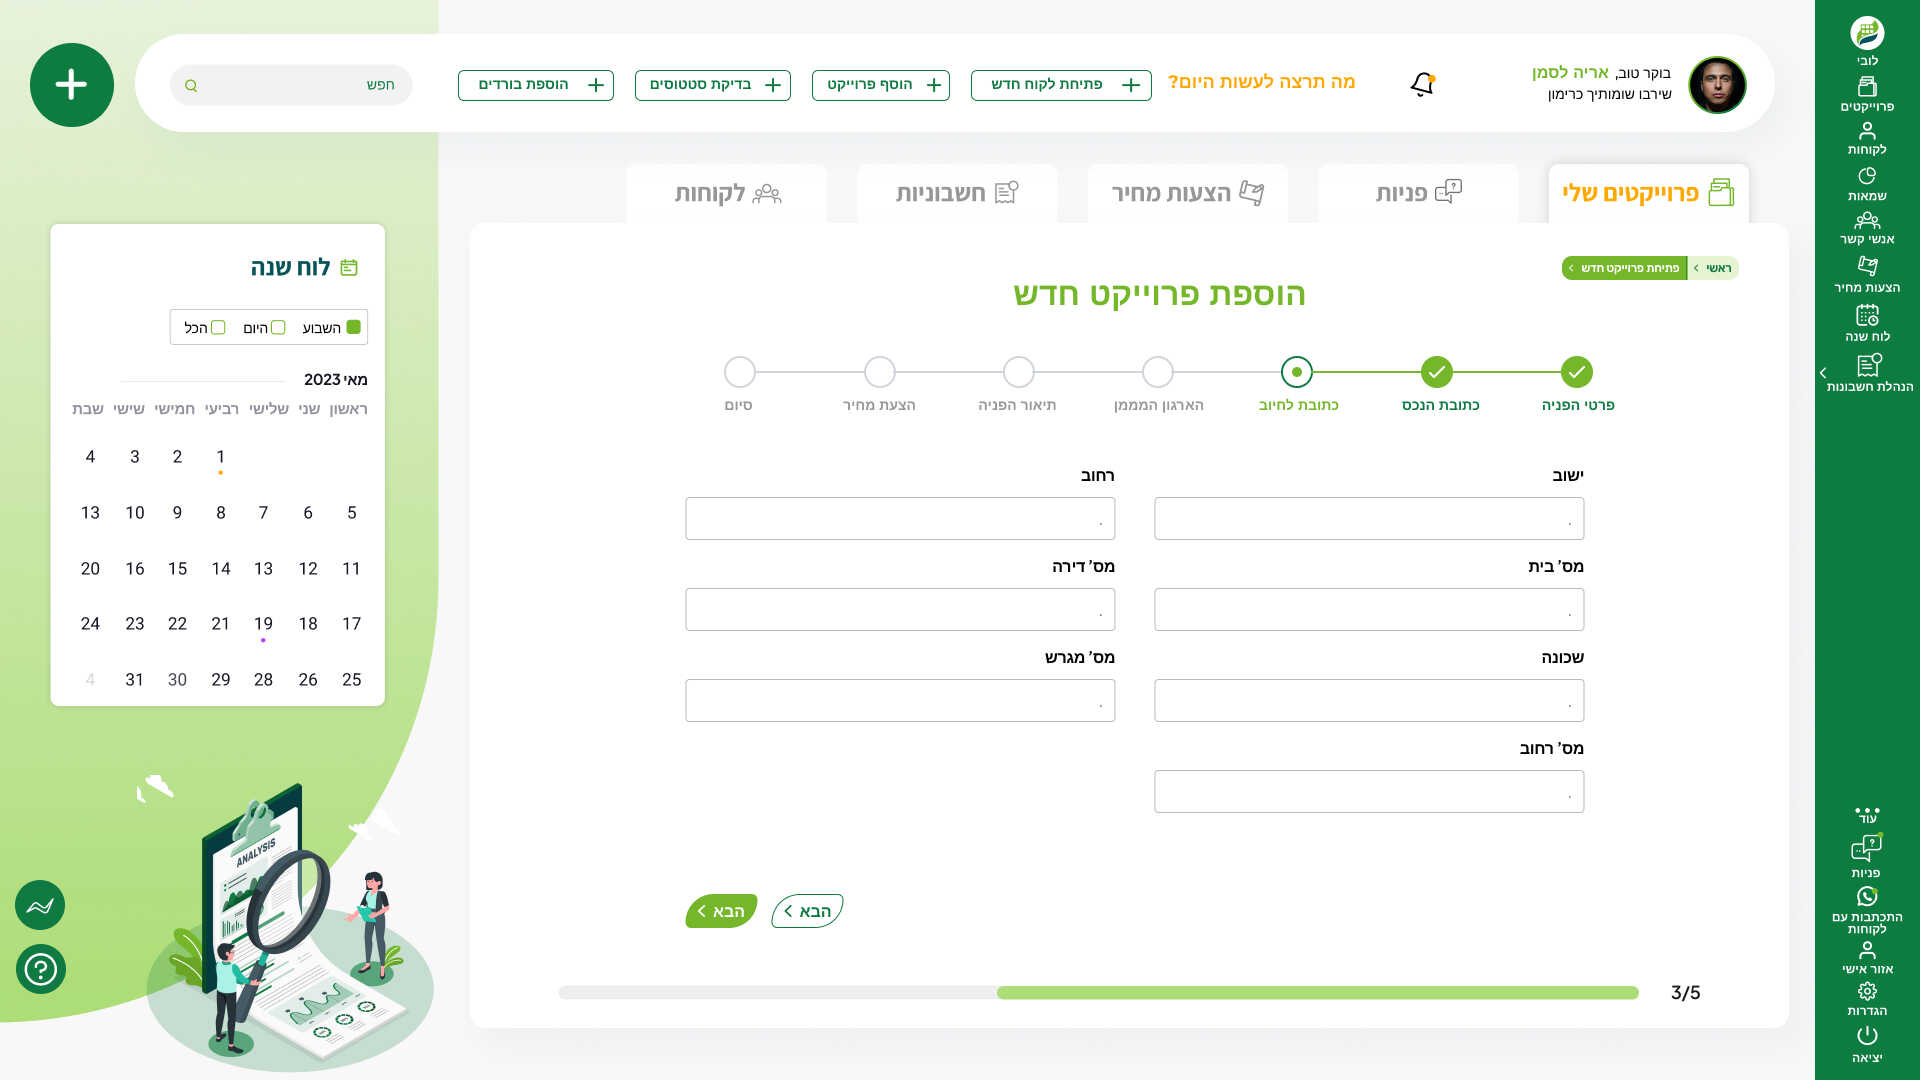Open הגדרות settings in the sidebar
This screenshot has width=1920, height=1080.
point(1867,999)
